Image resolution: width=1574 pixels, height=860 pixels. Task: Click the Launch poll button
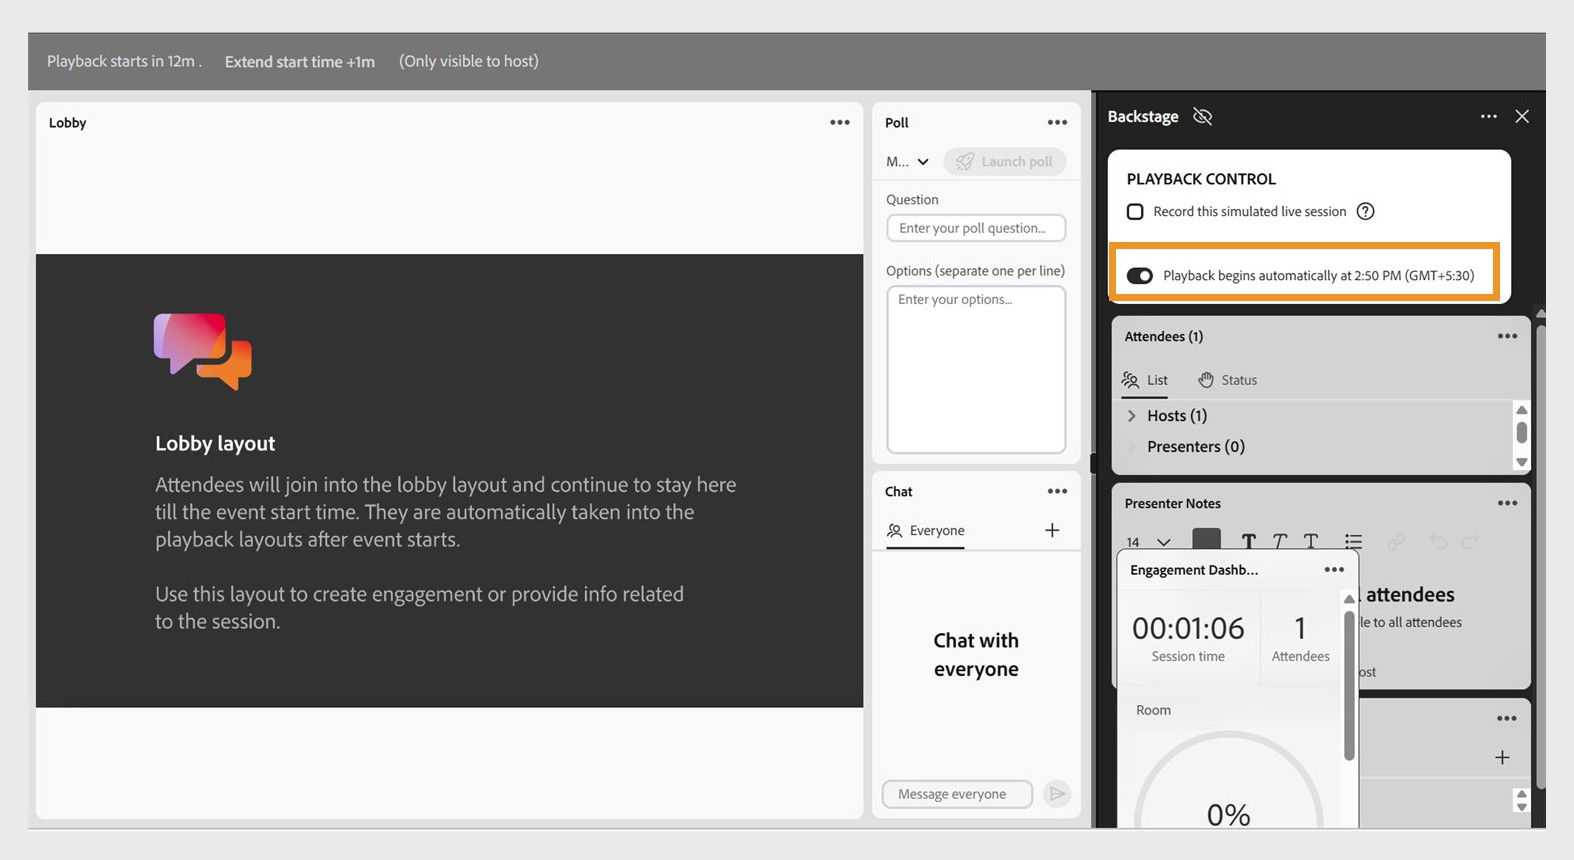pos(1005,161)
